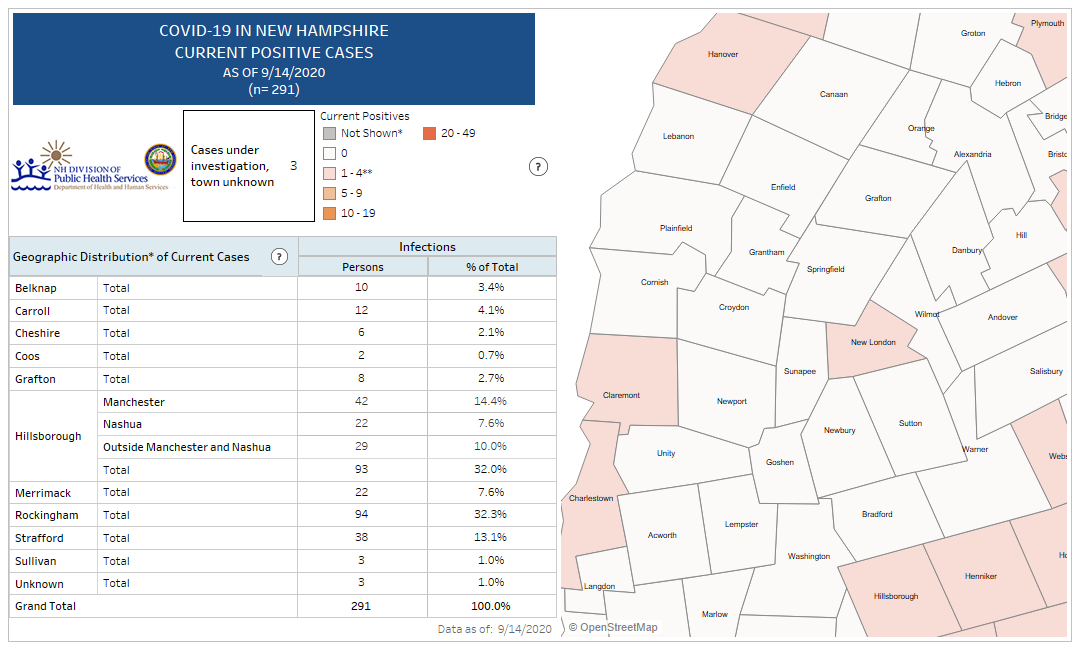Click the help icon beside the legend
The image size is (1080, 650).
[x=538, y=167]
